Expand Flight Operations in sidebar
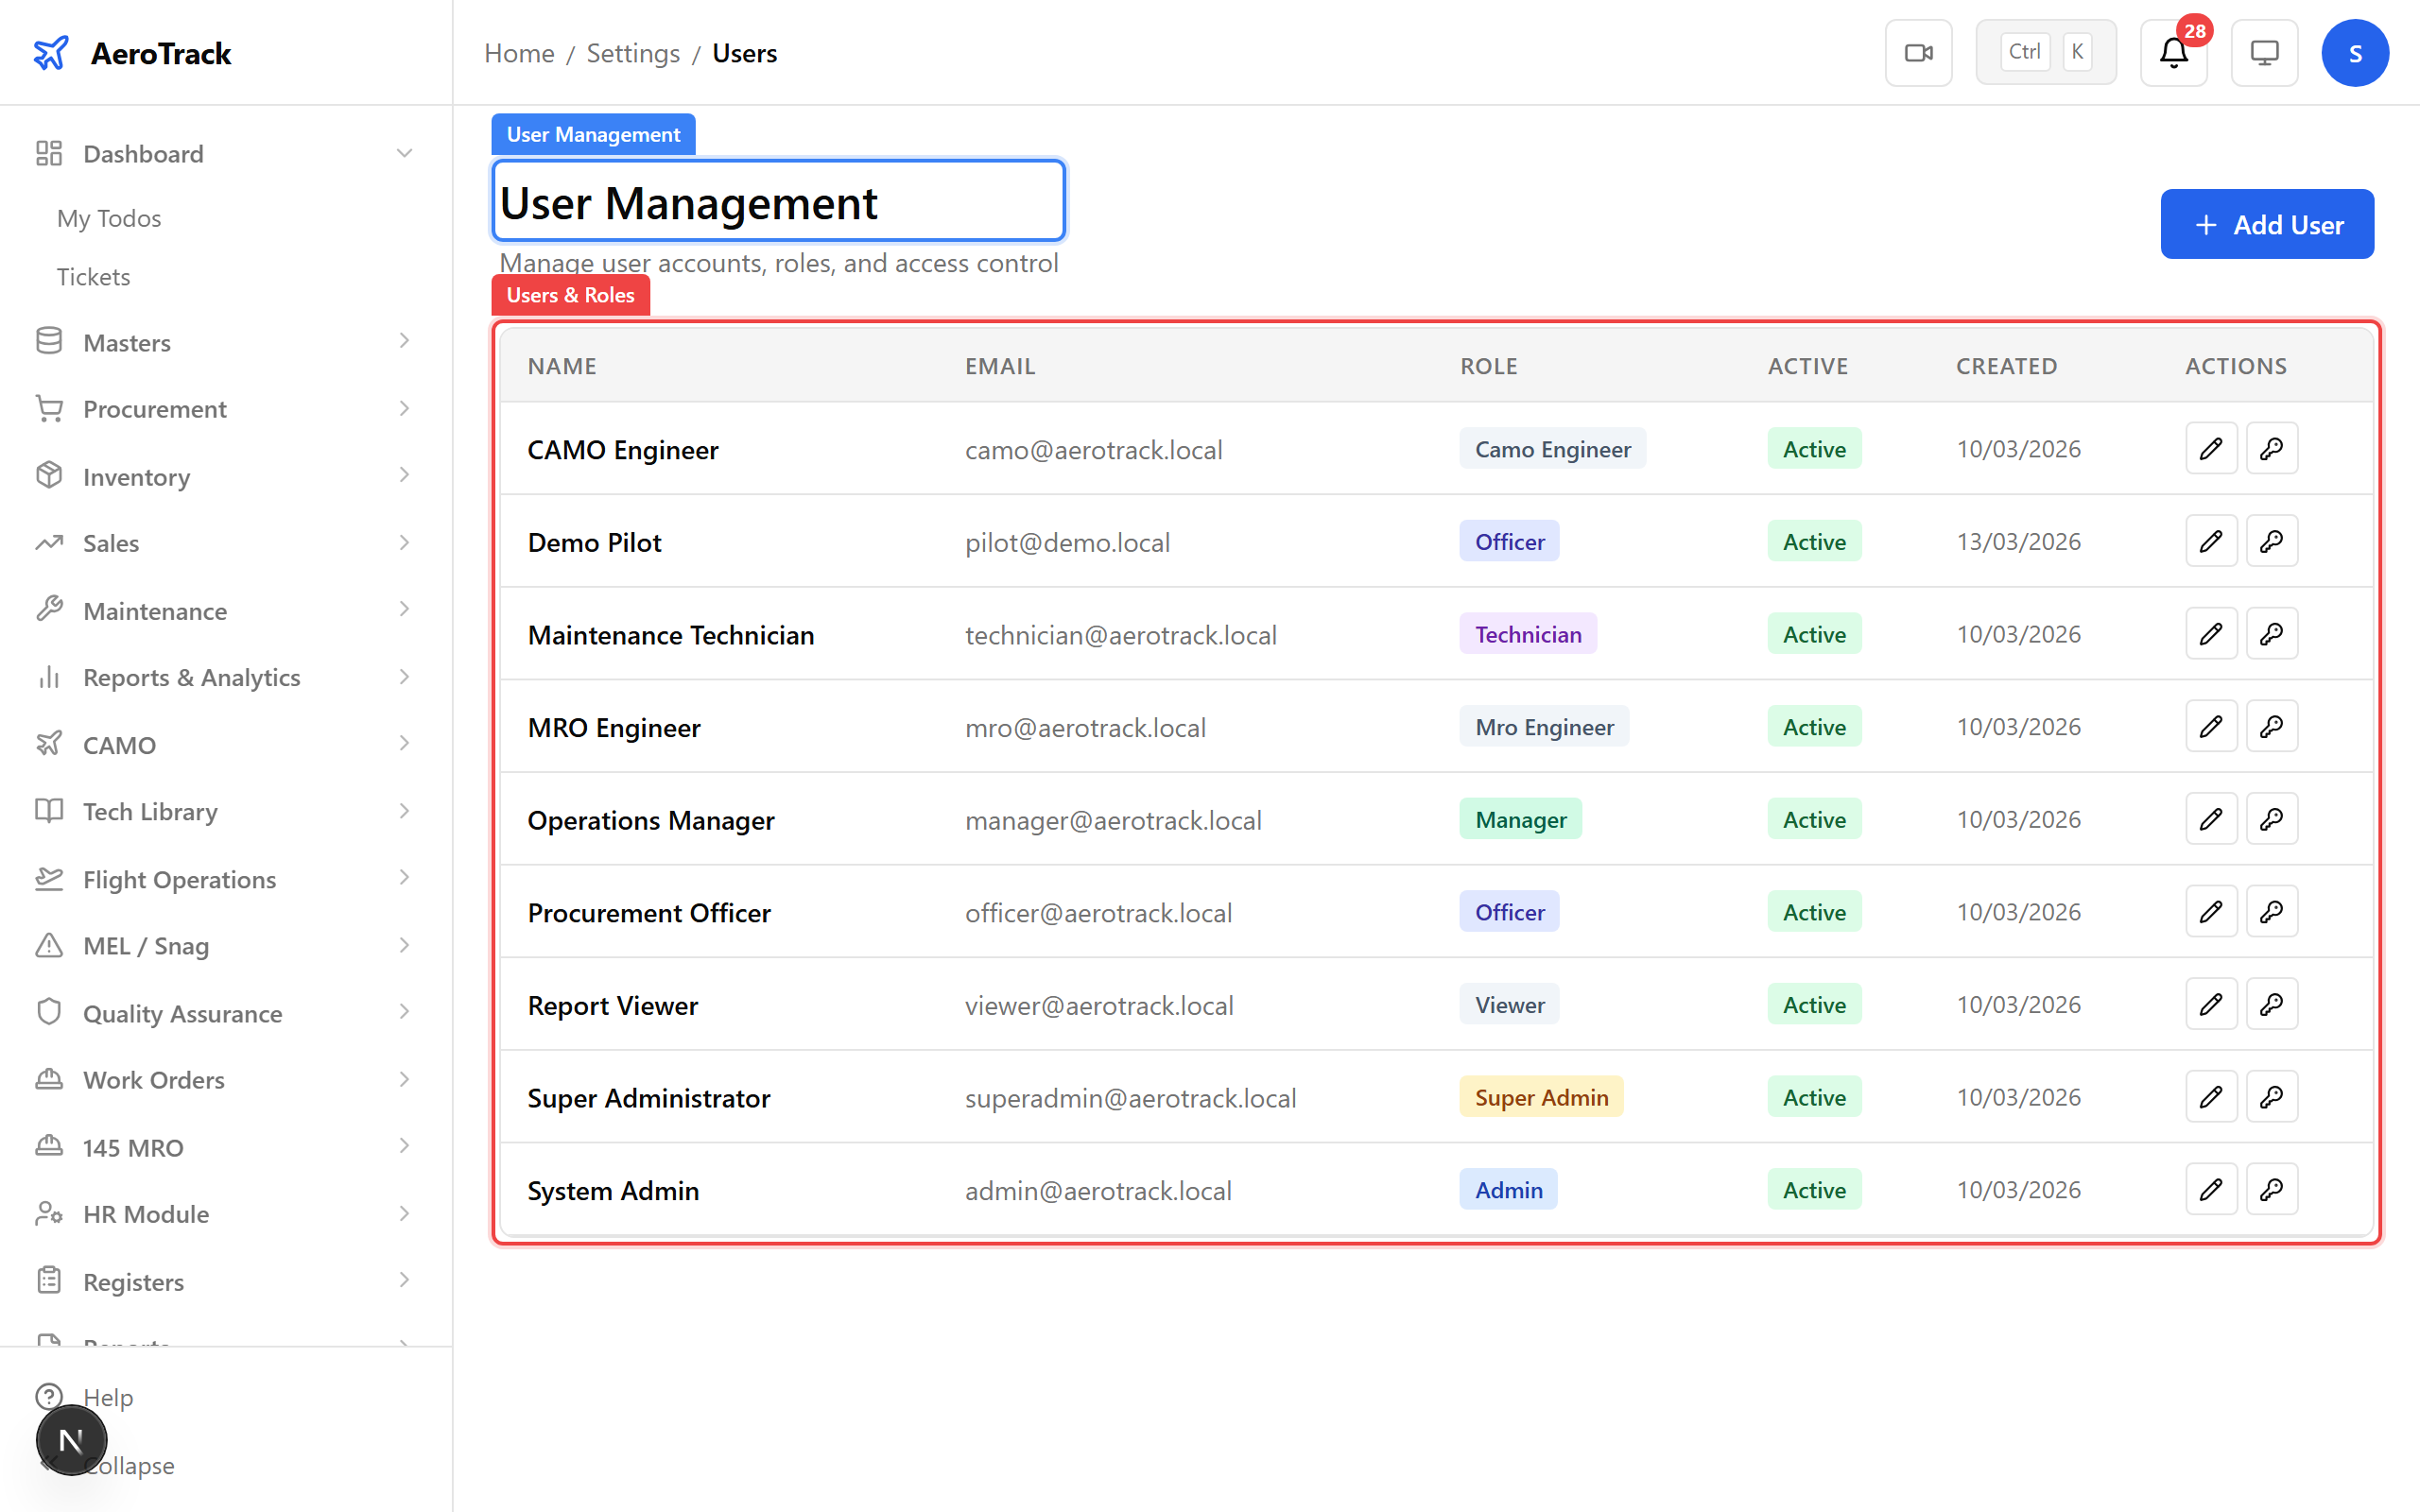2420x1512 pixels. click(178, 879)
